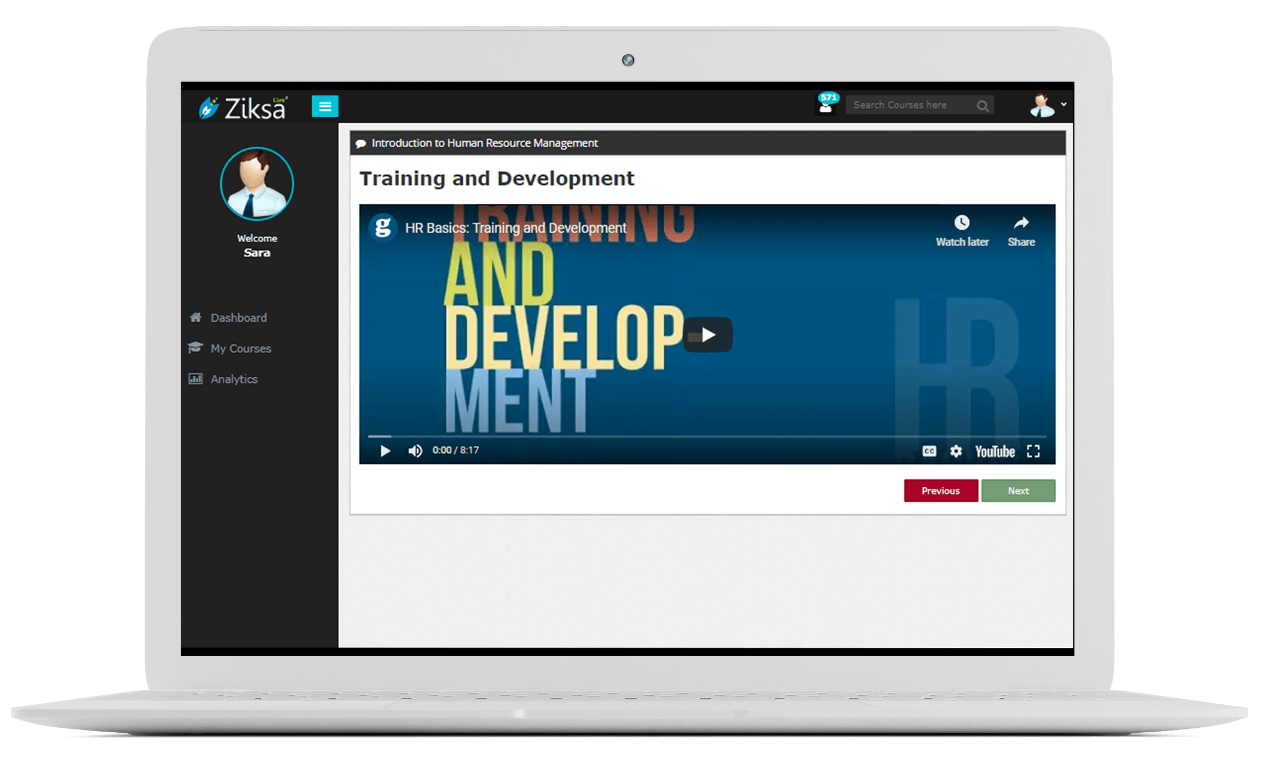1277x764 pixels.
Task: Click the video time 0:00 / 8:17
Action: coord(456,451)
